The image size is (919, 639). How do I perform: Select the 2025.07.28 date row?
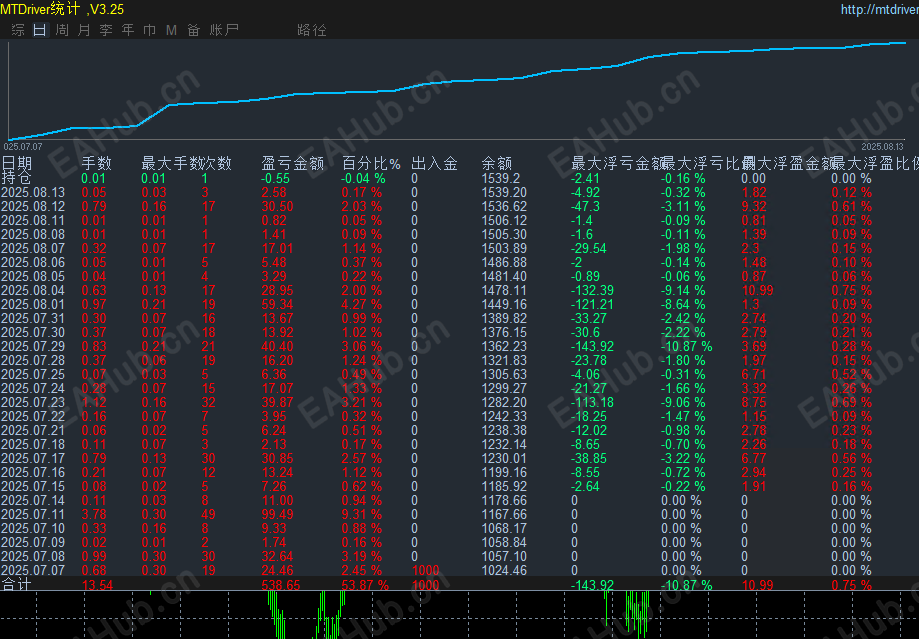pos(33,361)
